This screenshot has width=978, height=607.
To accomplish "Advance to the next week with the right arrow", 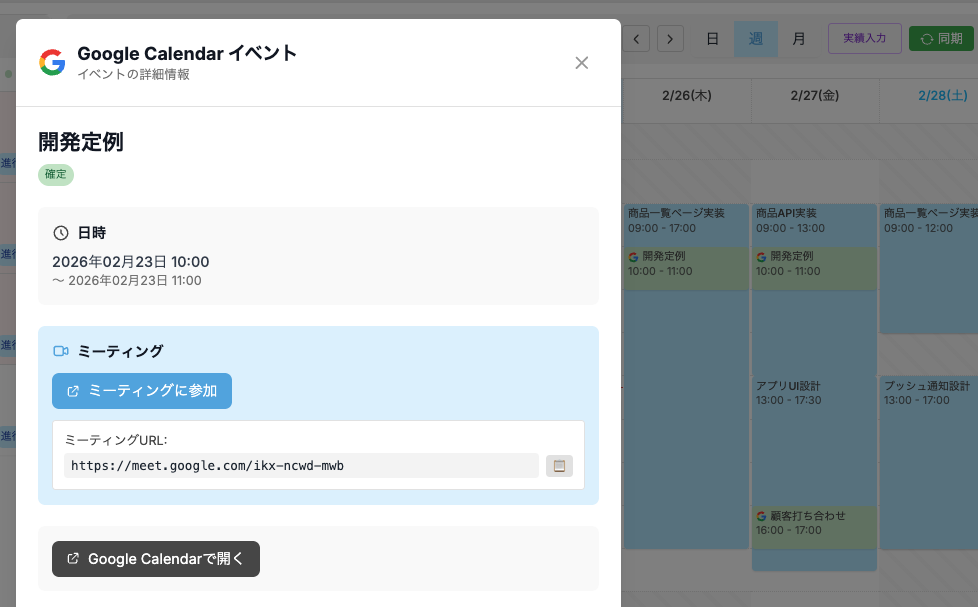I will point(668,38).
